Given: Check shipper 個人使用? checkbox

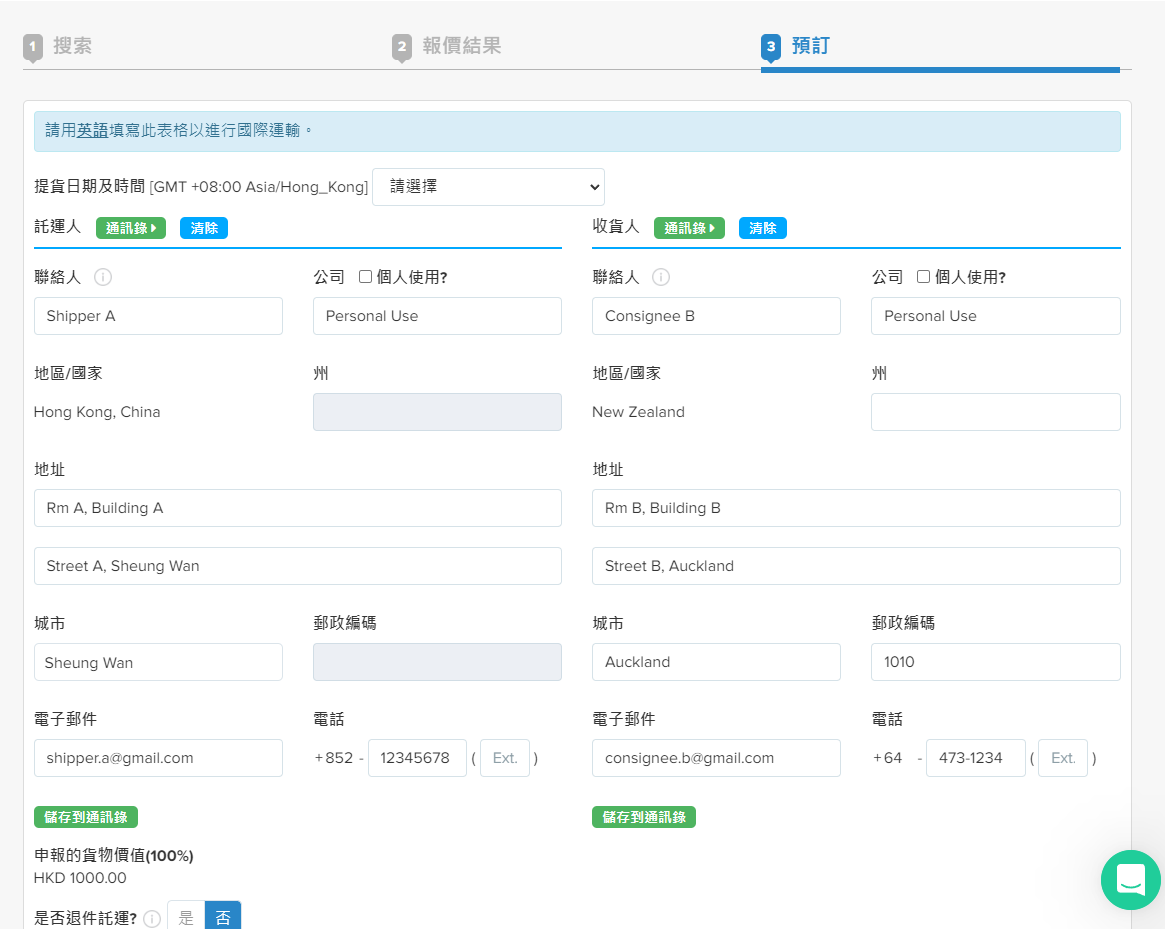Looking at the screenshot, I should coord(365,276).
